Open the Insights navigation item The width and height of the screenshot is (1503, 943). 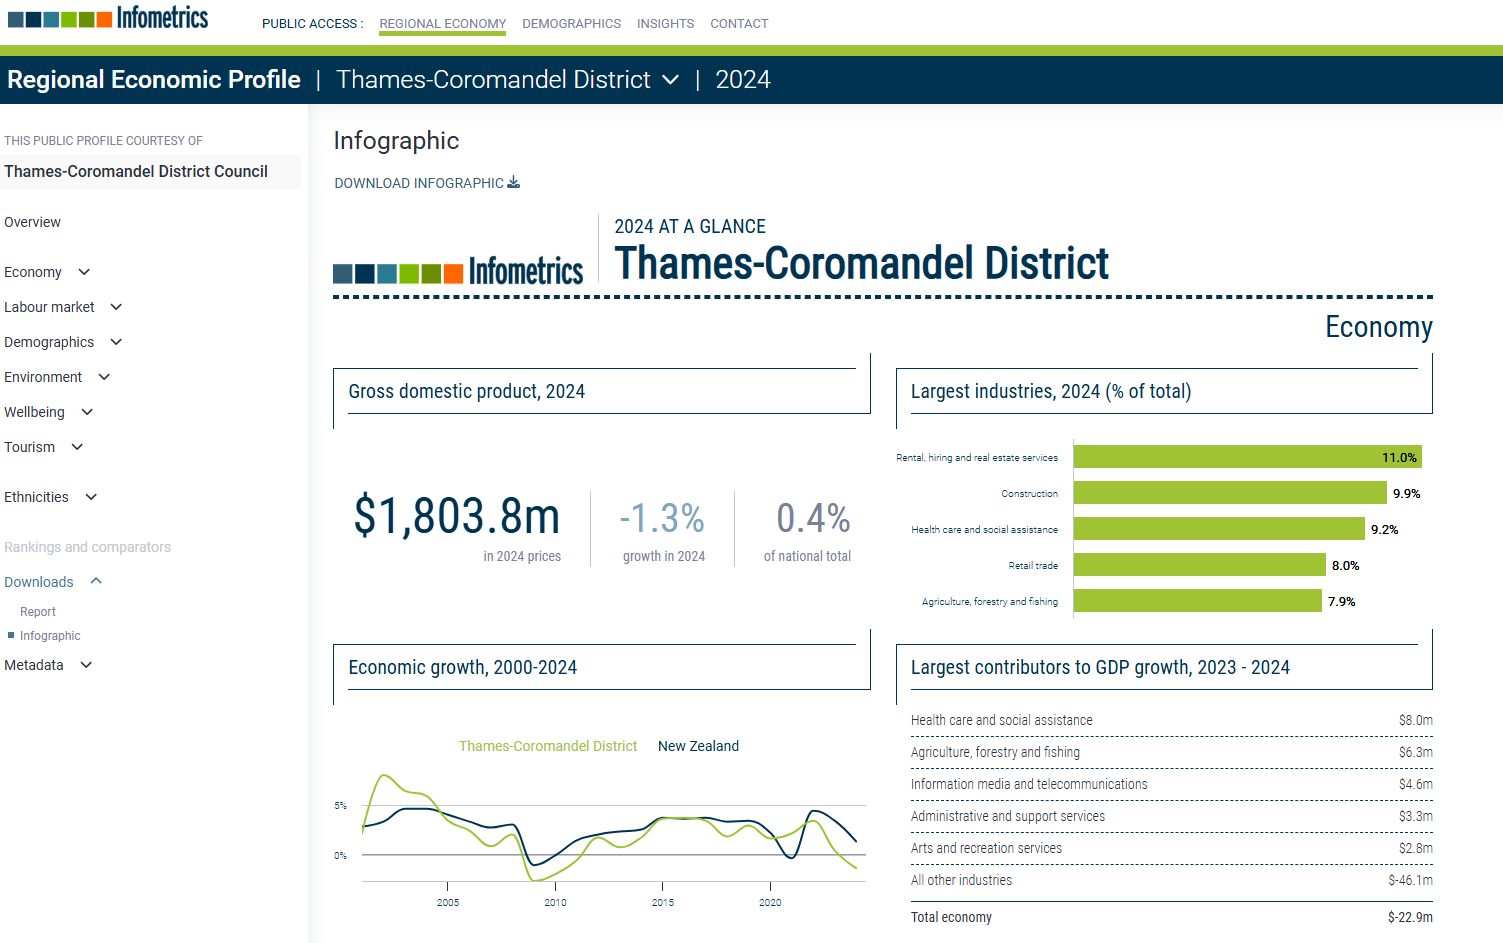pyautogui.click(x=665, y=24)
